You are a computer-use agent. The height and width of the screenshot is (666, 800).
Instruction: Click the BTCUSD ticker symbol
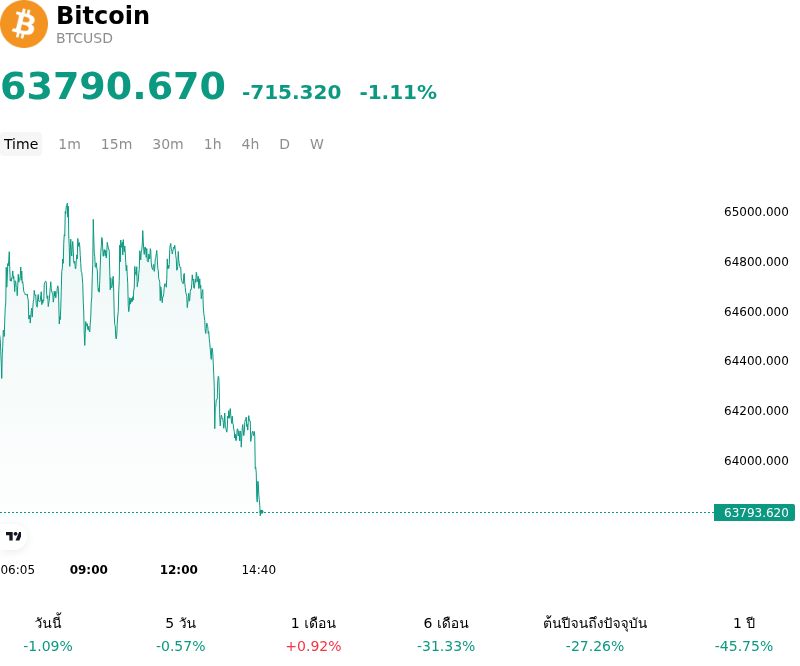pyautogui.click(x=84, y=38)
